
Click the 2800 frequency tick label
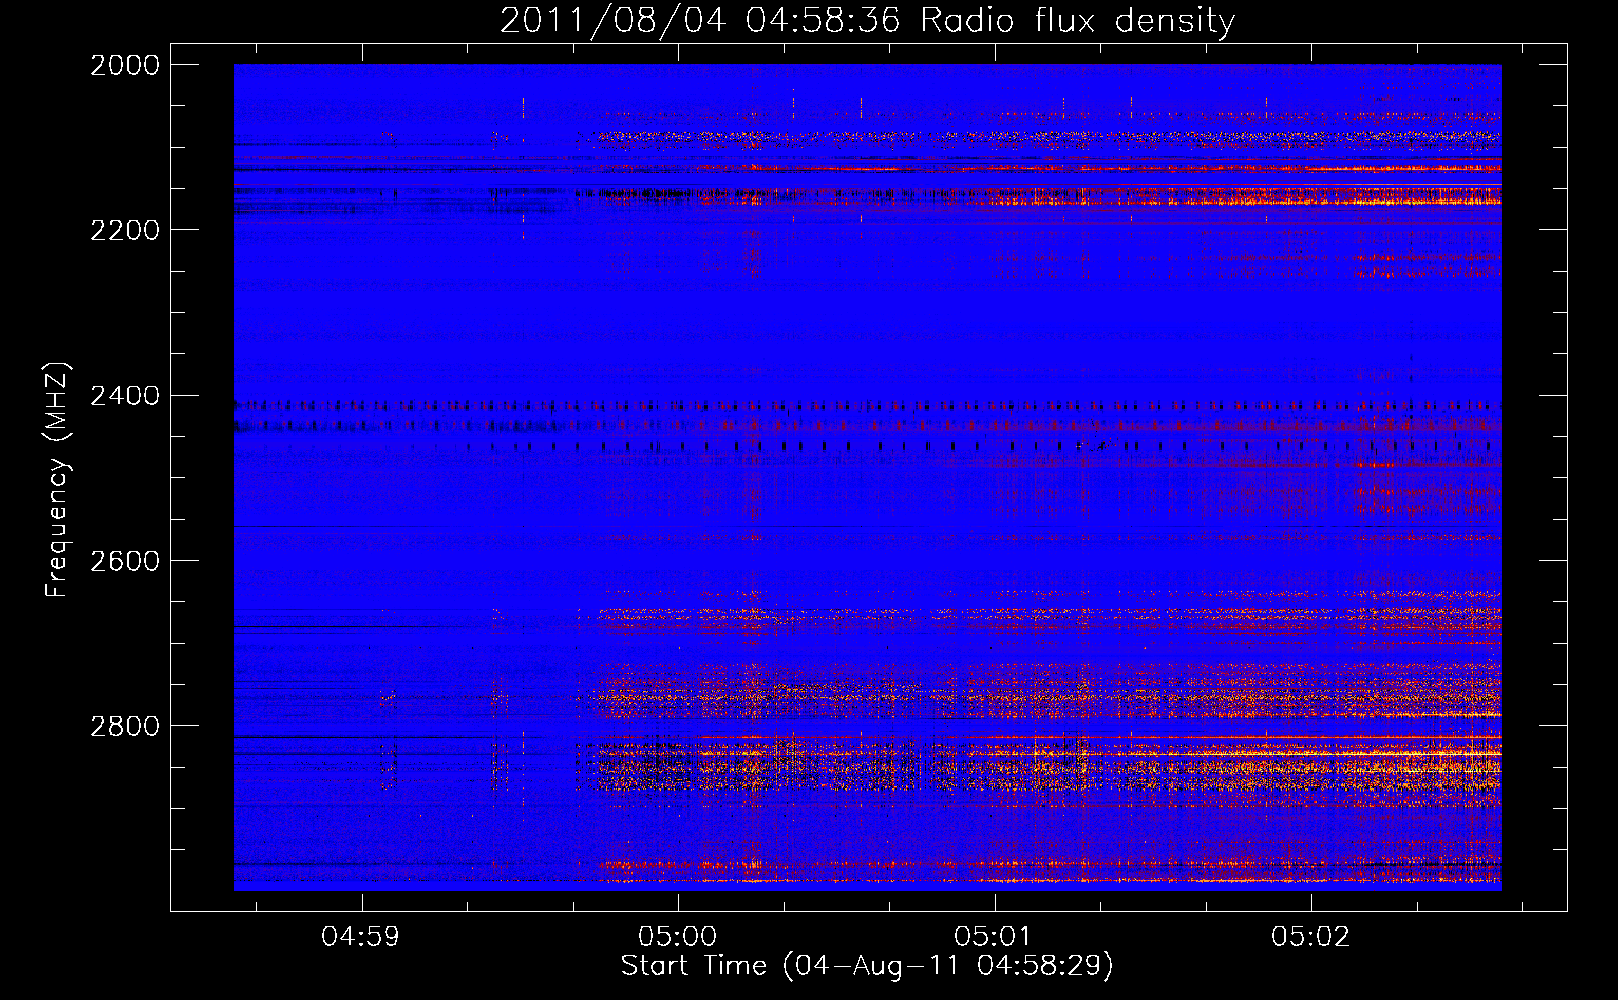(125, 726)
